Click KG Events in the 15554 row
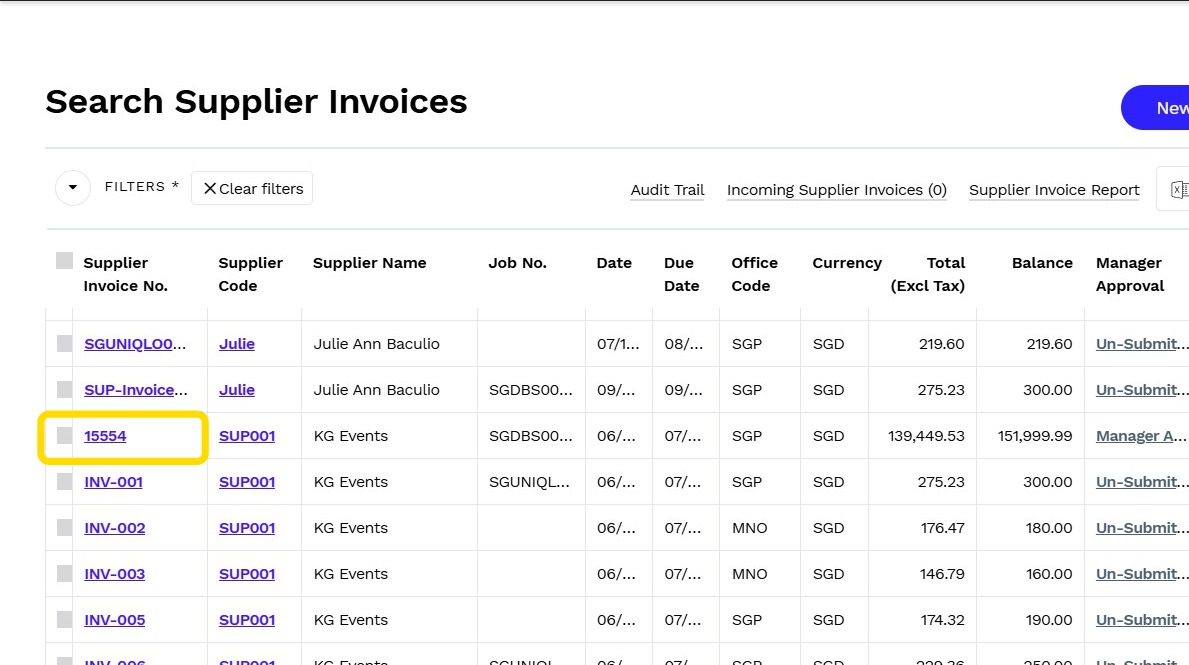Image resolution: width=1189 pixels, height=665 pixels. pos(350,436)
